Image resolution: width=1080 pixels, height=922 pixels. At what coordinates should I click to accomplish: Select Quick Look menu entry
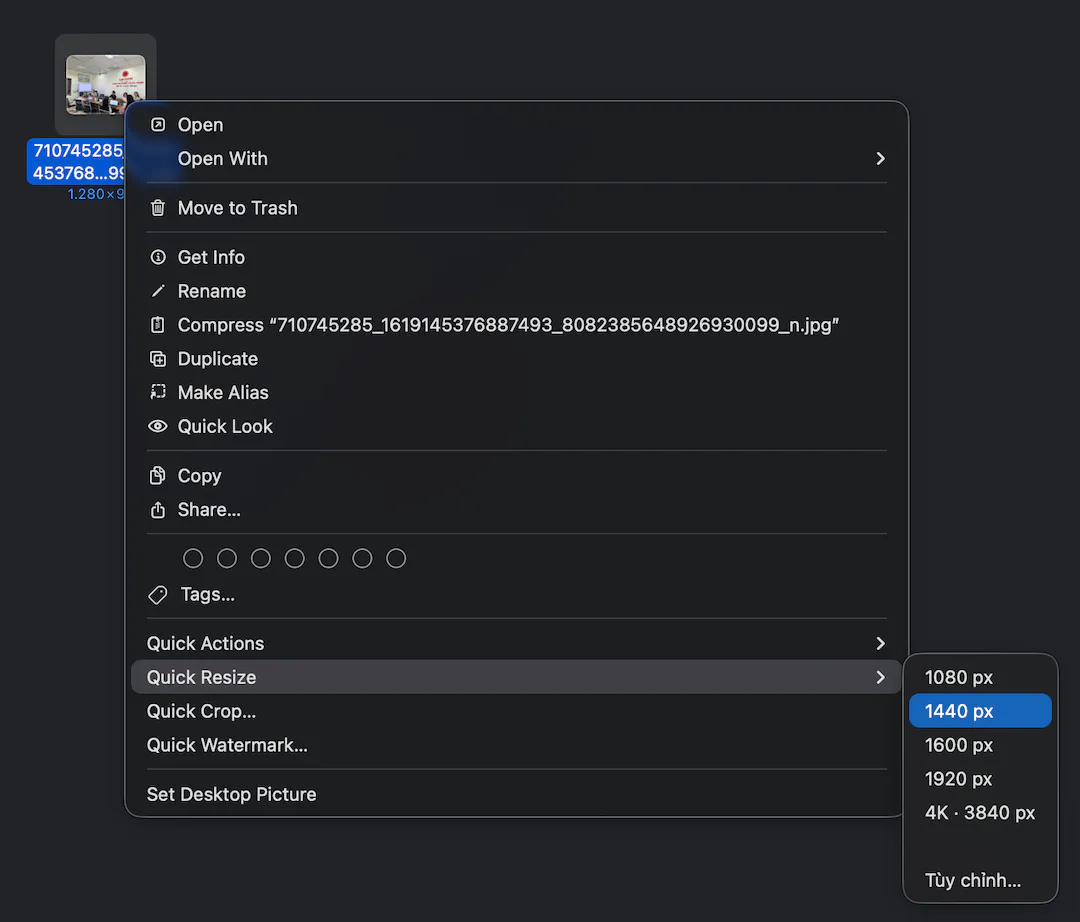pyautogui.click(x=517, y=426)
